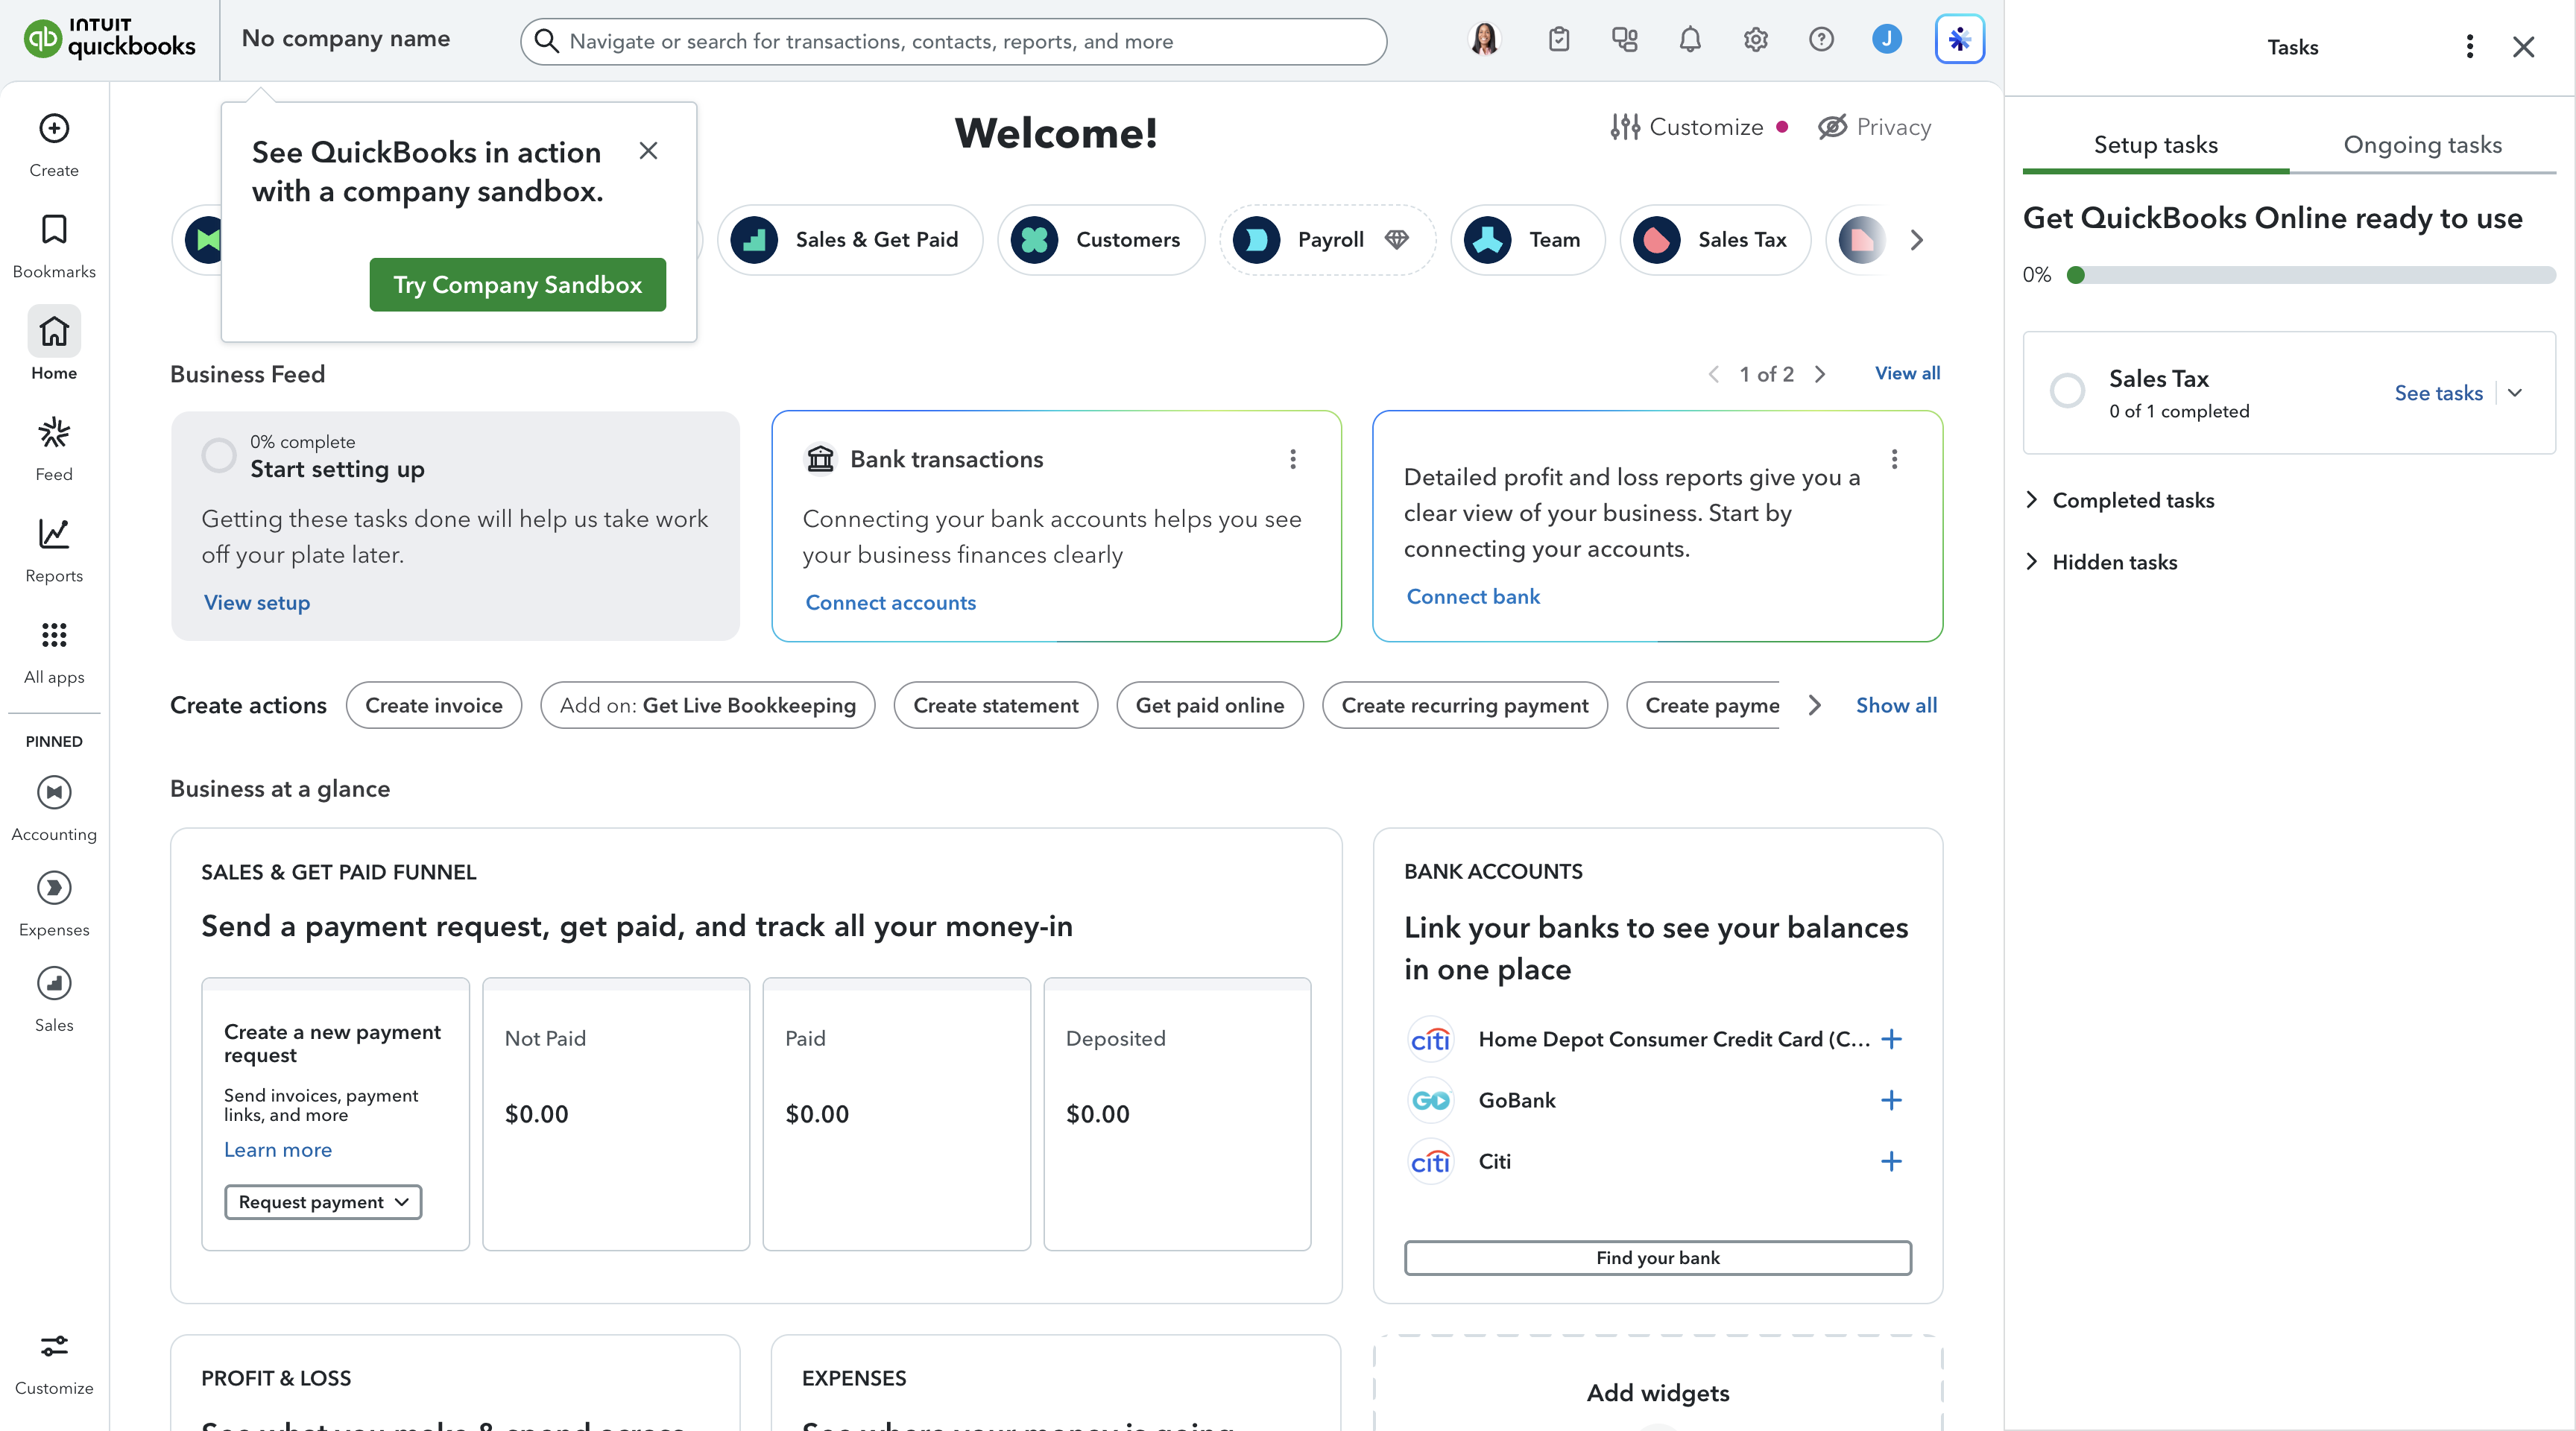Open profit and loss card options menu

(x=1894, y=459)
